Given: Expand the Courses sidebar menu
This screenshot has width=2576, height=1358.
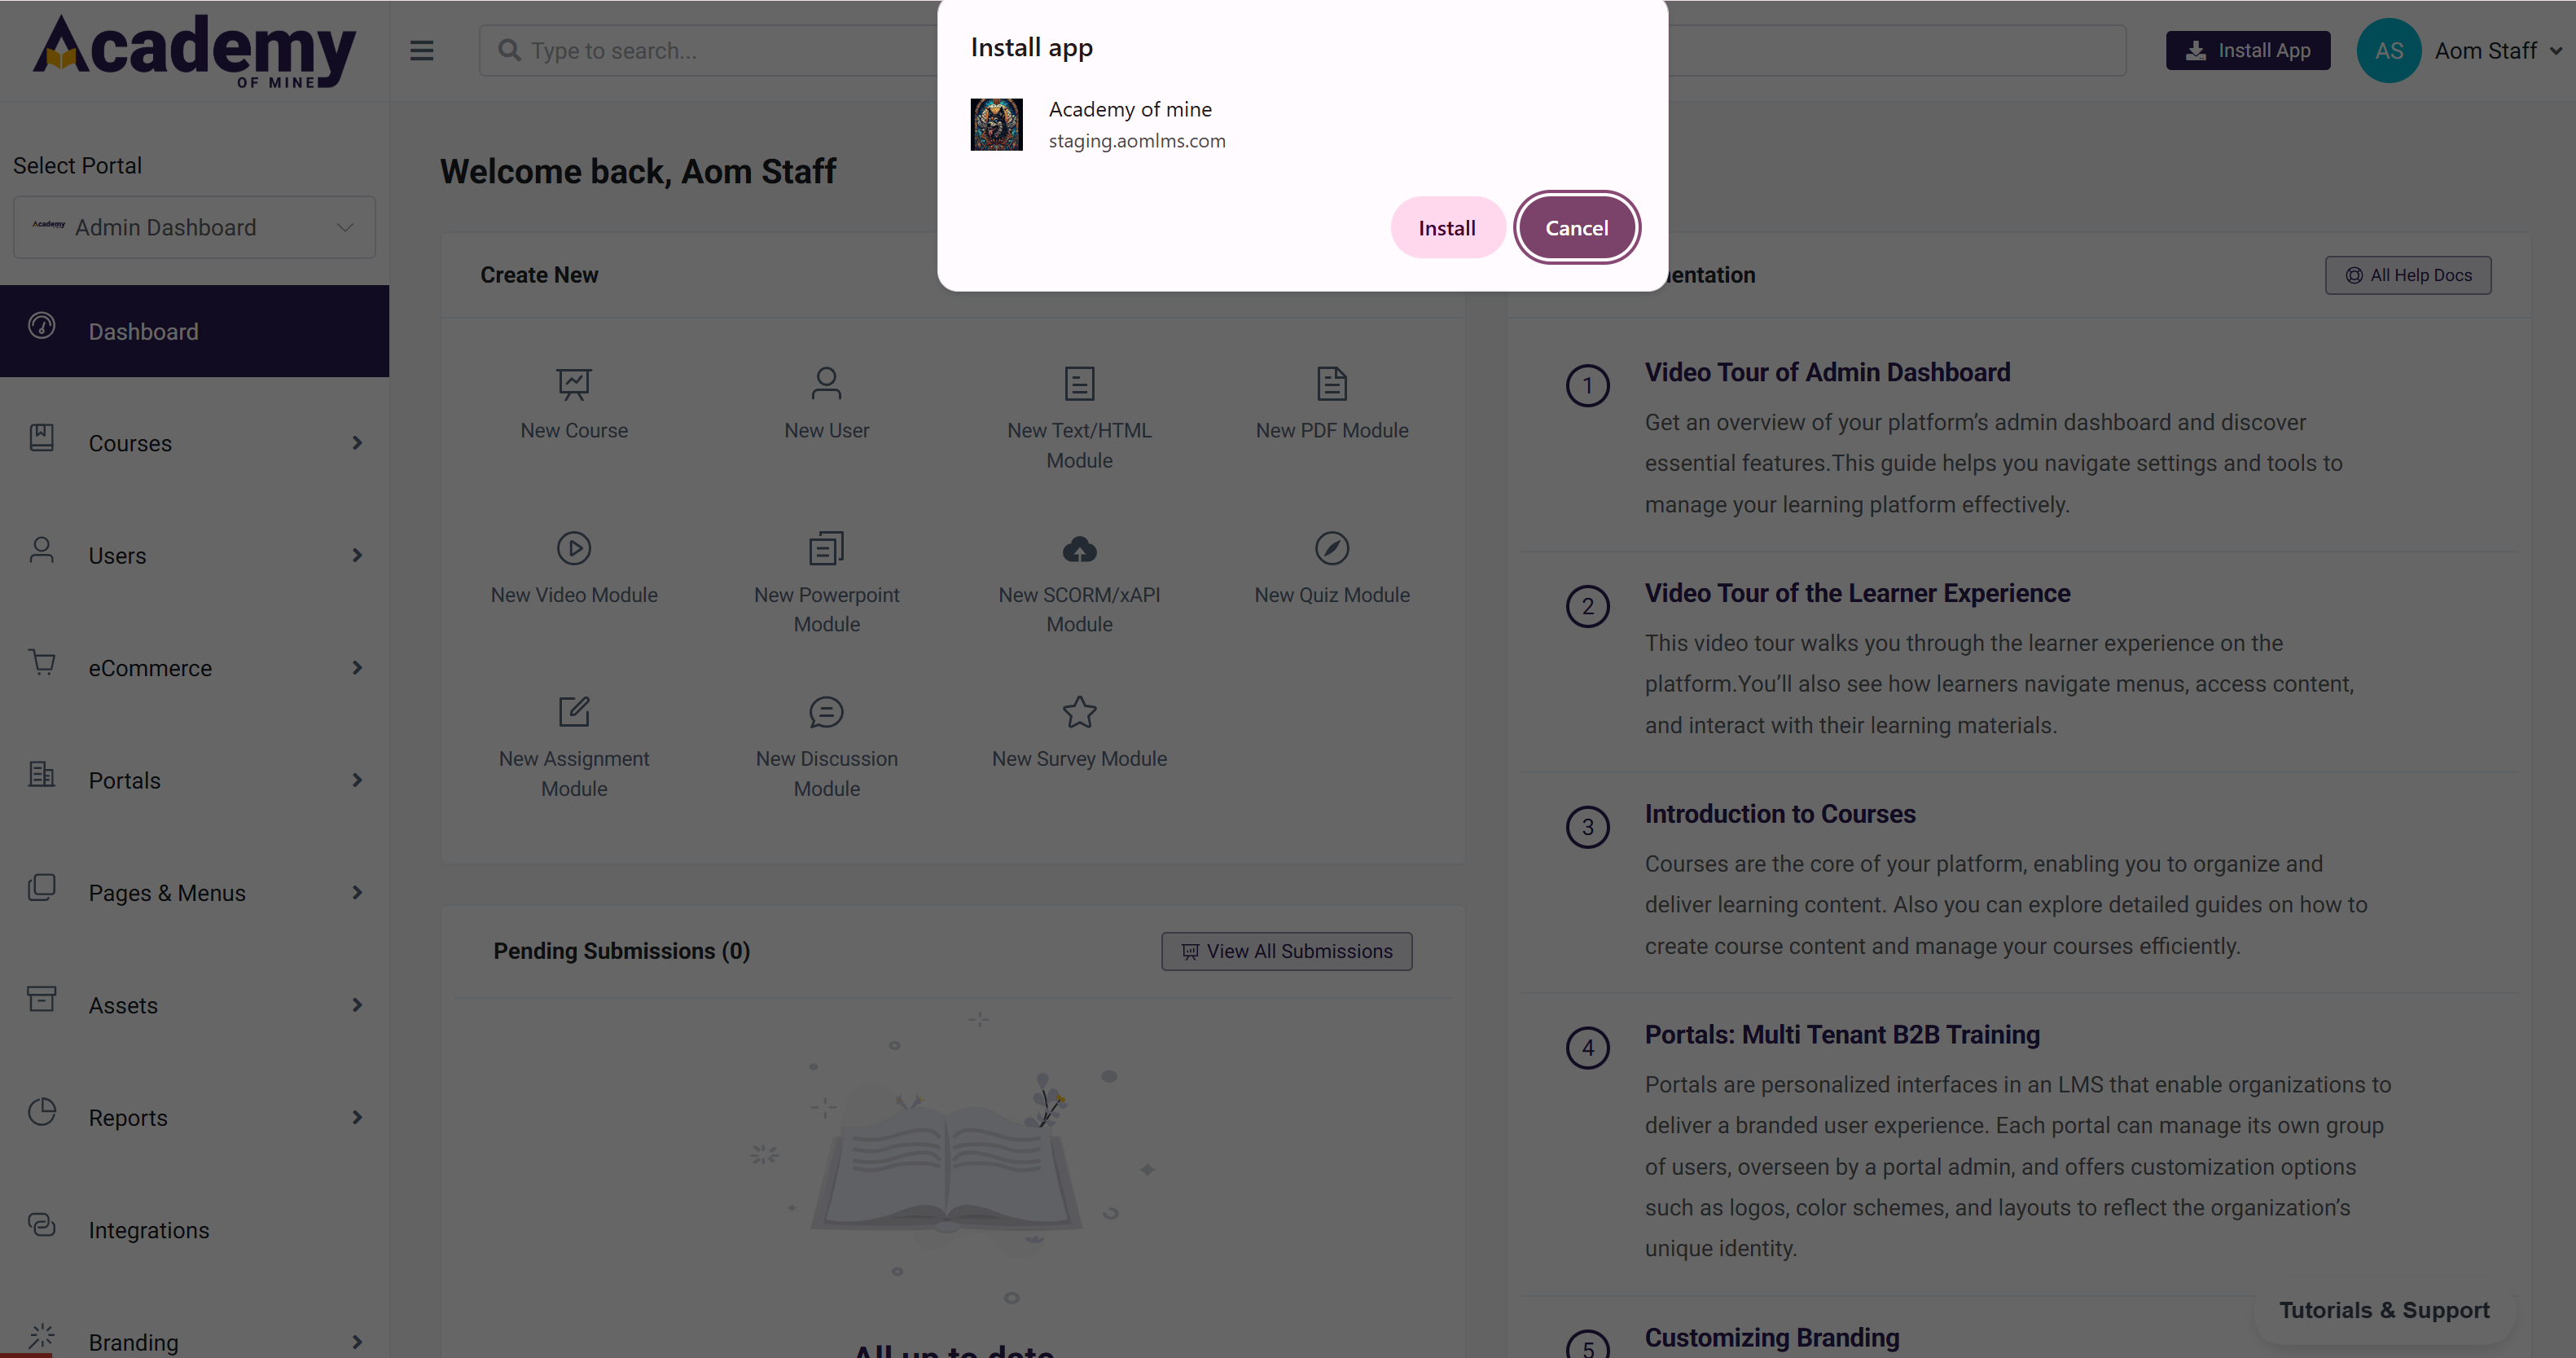Looking at the screenshot, I should coord(194,443).
